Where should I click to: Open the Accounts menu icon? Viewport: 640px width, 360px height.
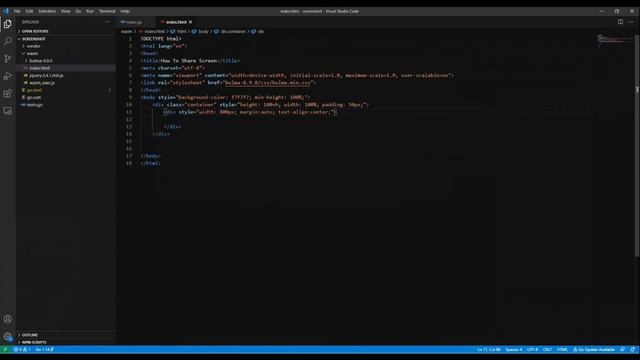pos(8,319)
